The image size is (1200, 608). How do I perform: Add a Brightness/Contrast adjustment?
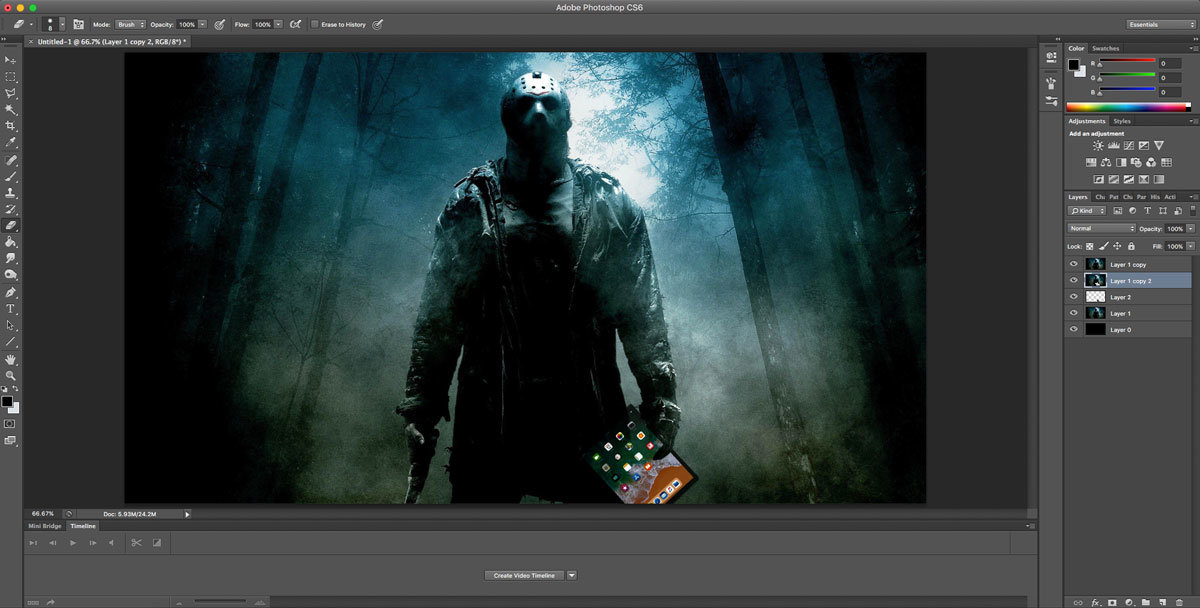coord(1098,146)
